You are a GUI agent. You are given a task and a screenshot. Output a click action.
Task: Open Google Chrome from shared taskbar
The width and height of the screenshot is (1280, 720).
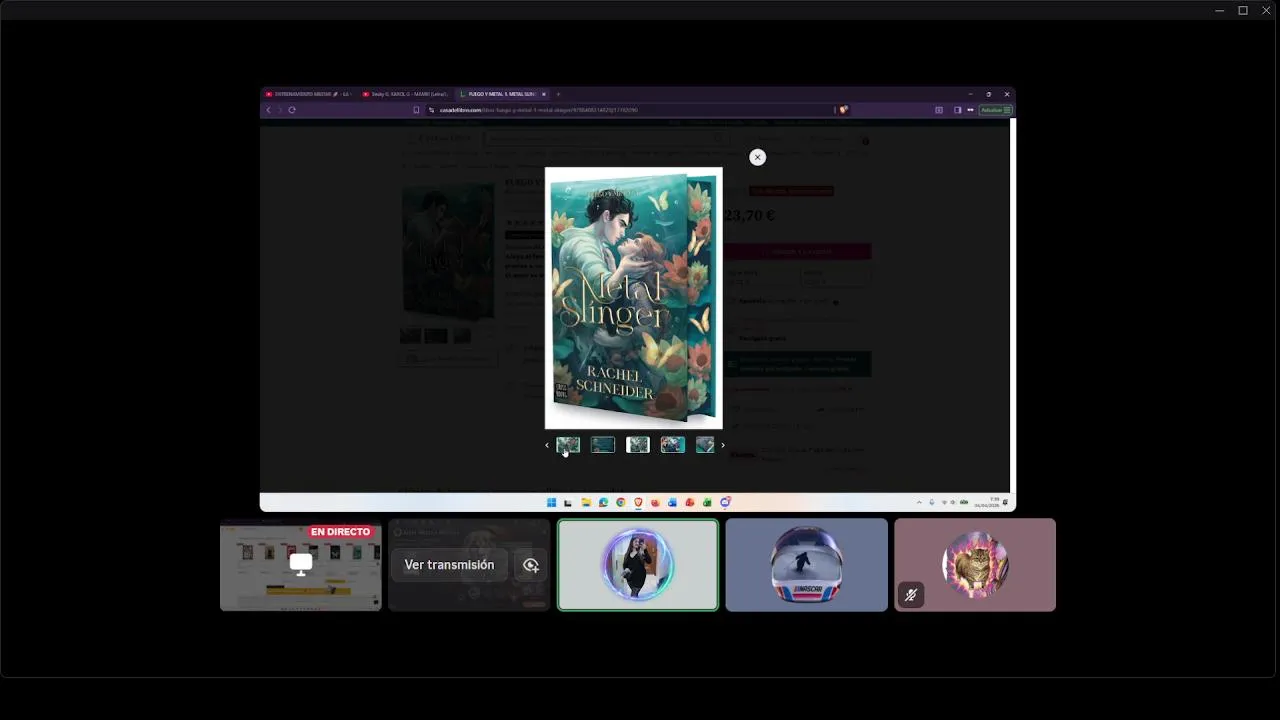(621, 502)
